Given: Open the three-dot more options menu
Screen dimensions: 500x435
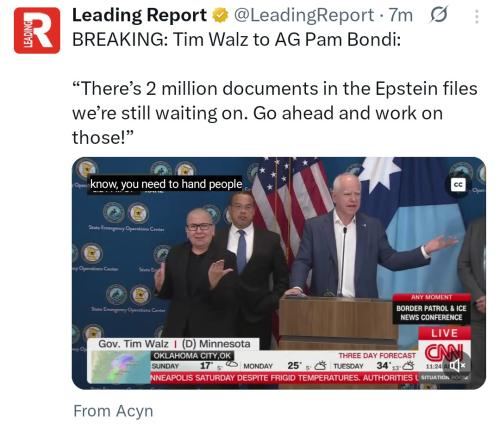Looking at the screenshot, I should [x=477, y=16].
